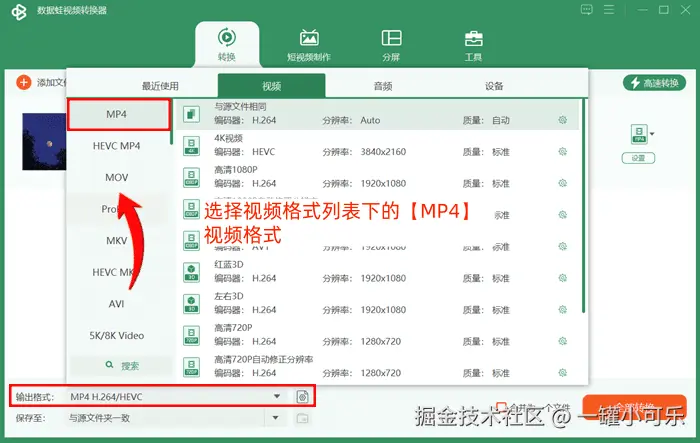Viewport: 700px width, 443px height.
Task: Open settings gear for 高清720P preset
Action: pos(562,341)
